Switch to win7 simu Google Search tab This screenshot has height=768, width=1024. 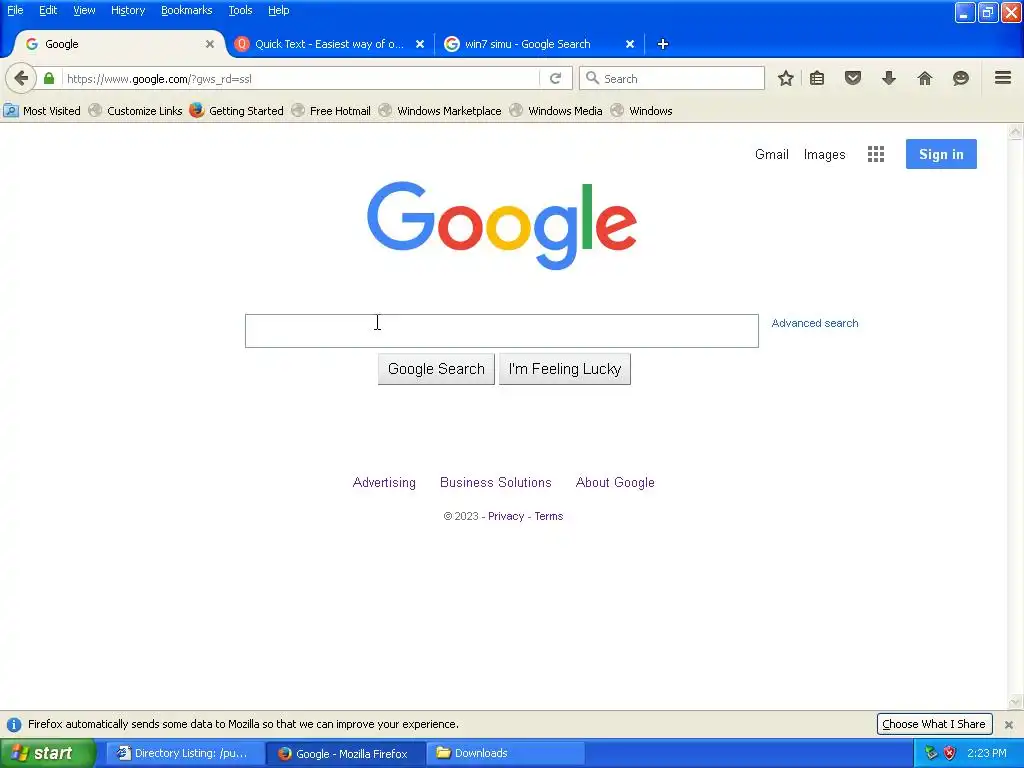click(539, 44)
